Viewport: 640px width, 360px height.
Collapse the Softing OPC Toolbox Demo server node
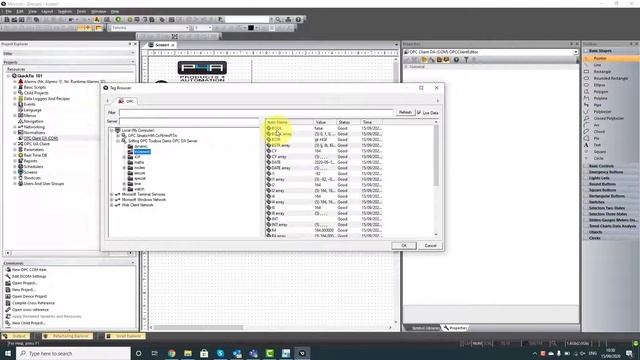click(118, 141)
